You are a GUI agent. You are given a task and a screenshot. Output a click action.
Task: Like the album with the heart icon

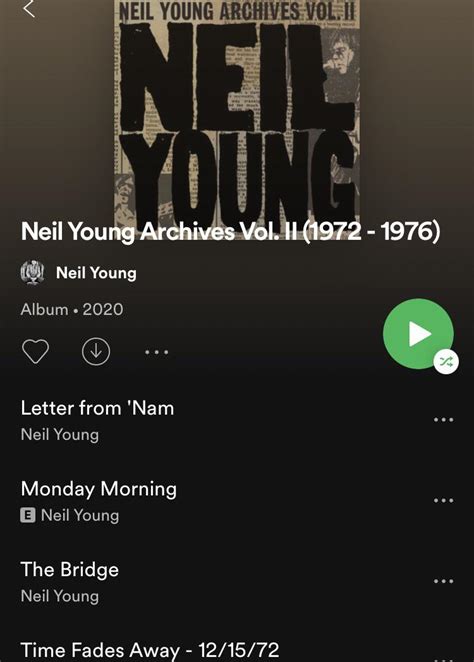coord(35,351)
